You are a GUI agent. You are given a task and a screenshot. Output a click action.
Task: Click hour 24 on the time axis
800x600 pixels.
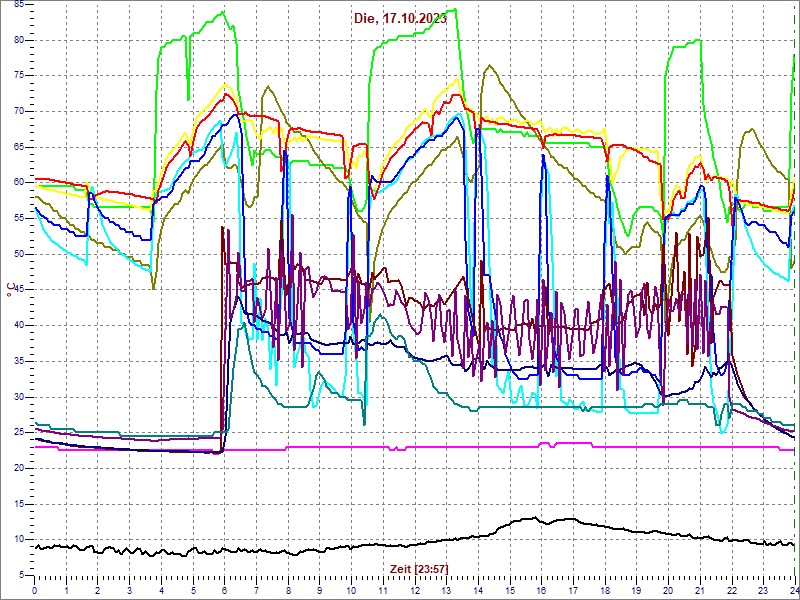(x=793, y=590)
